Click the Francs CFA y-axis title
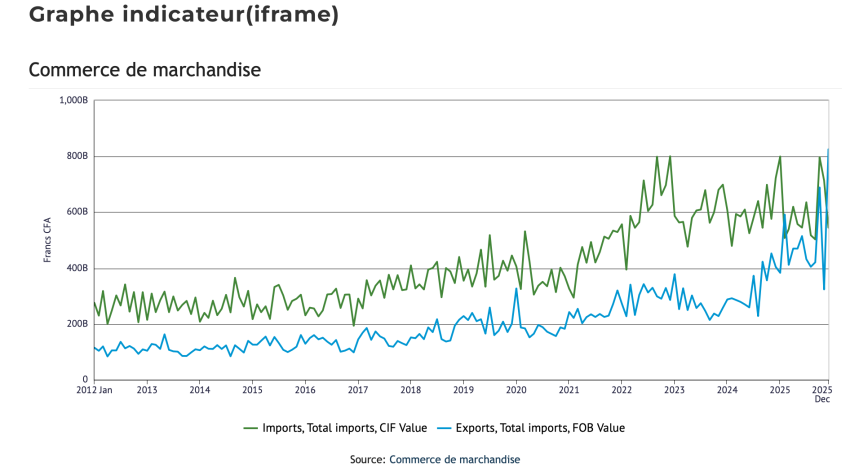Screen dimensions: 850x474 point(47,240)
